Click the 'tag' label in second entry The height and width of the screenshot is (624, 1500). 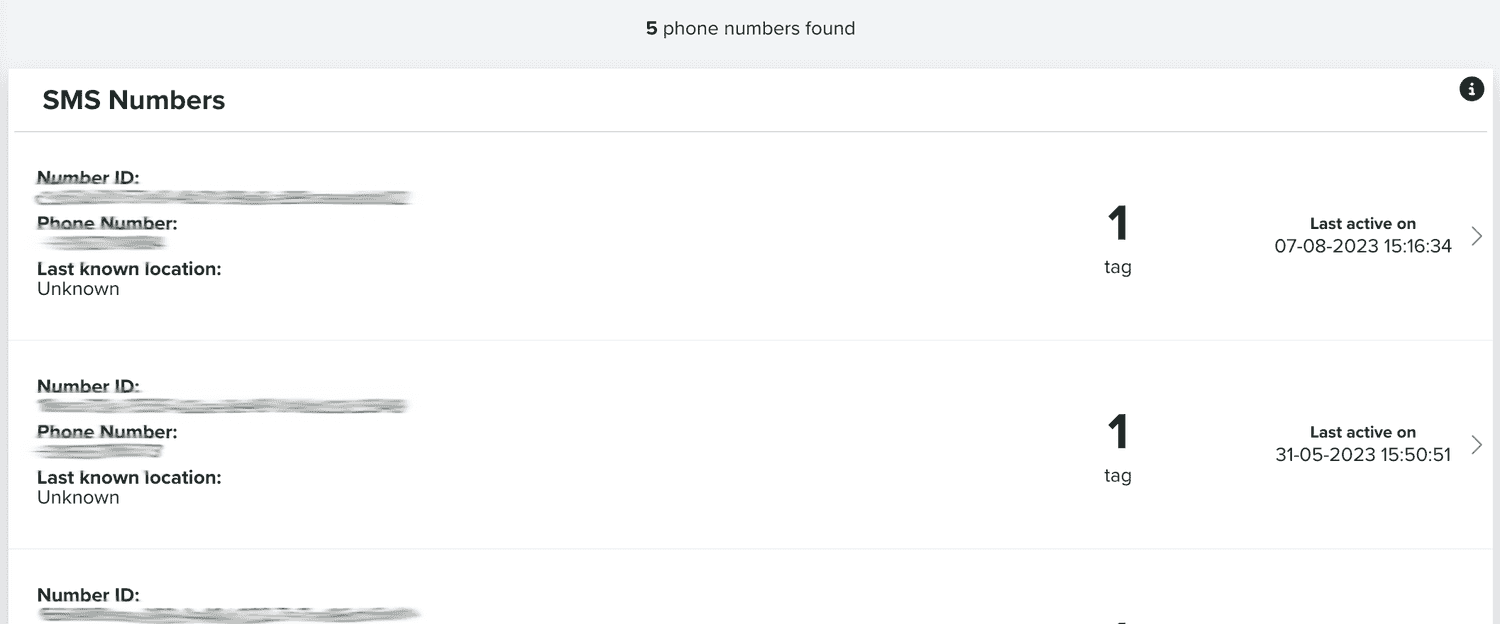tap(1118, 476)
